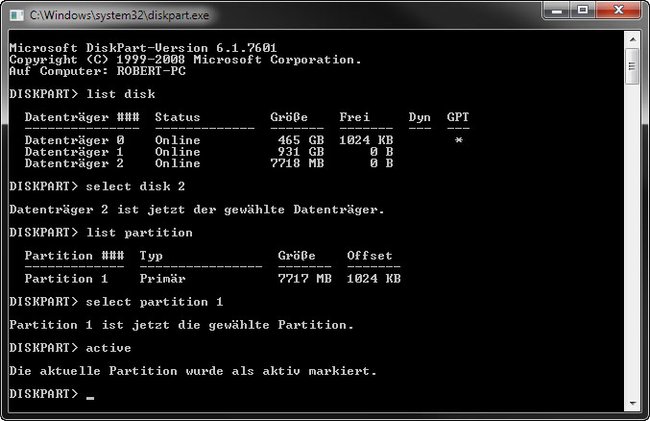This screenshot has height=421, width=650.
Task: Click the 'Auf Computer: ROBERT-PC' line
Action: point(97,71)
